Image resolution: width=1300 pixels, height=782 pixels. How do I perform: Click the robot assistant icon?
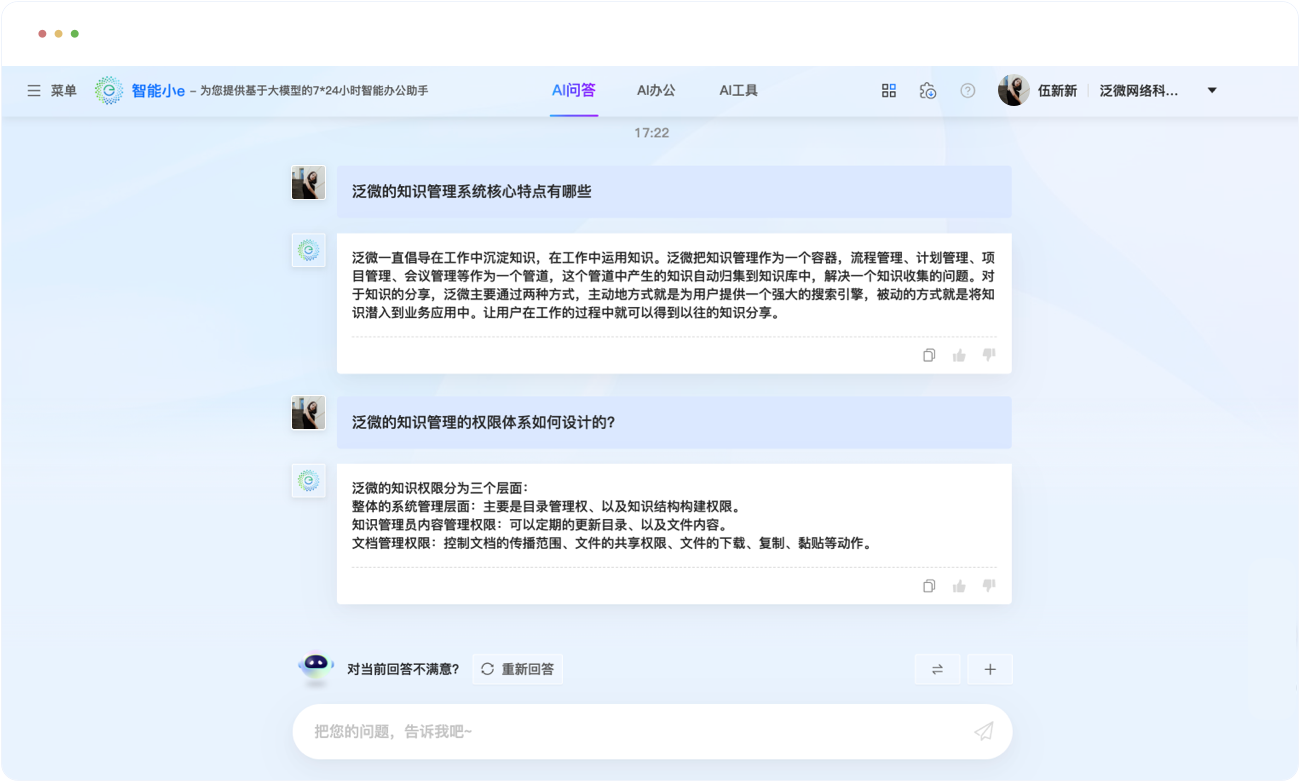317,668
